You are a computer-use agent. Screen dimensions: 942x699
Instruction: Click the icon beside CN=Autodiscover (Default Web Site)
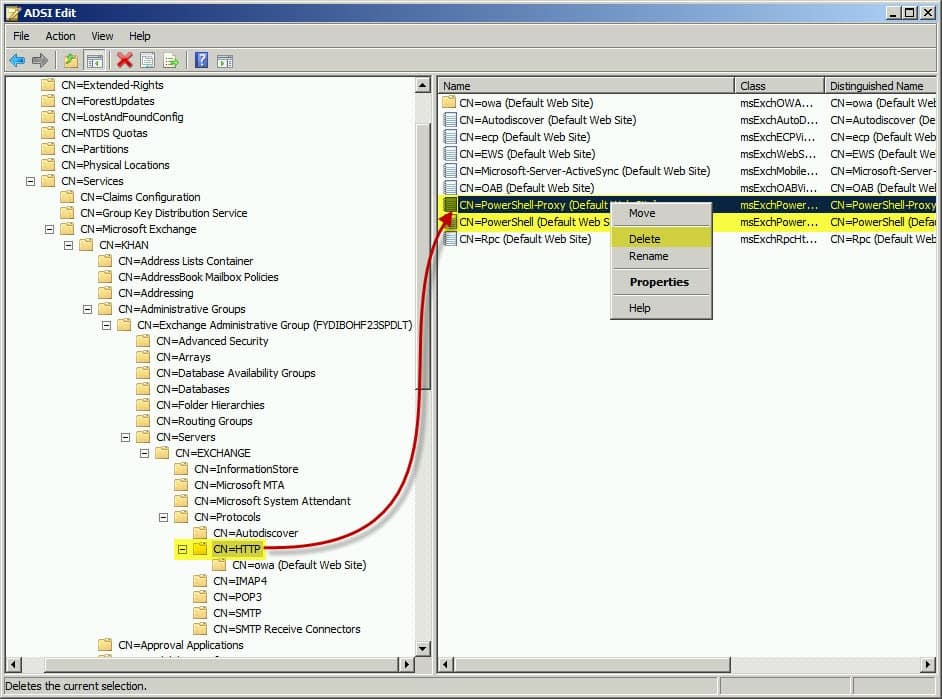(449, 120)
